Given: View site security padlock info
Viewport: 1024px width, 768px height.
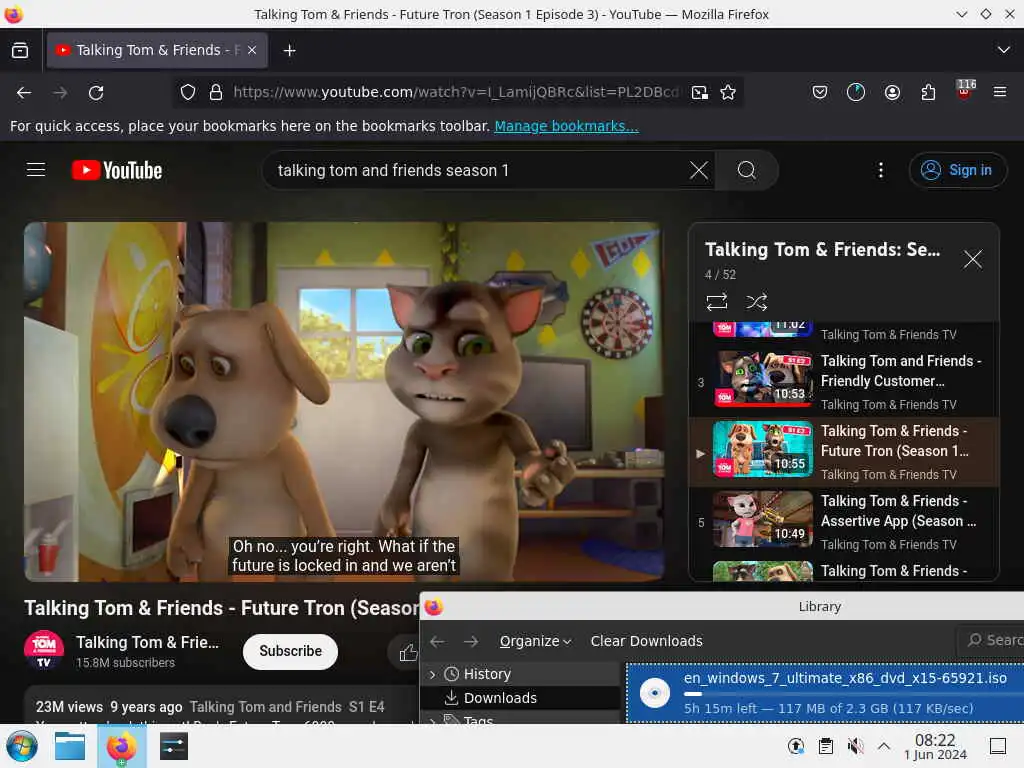Looking at the screenshot, I should point(216,93).
